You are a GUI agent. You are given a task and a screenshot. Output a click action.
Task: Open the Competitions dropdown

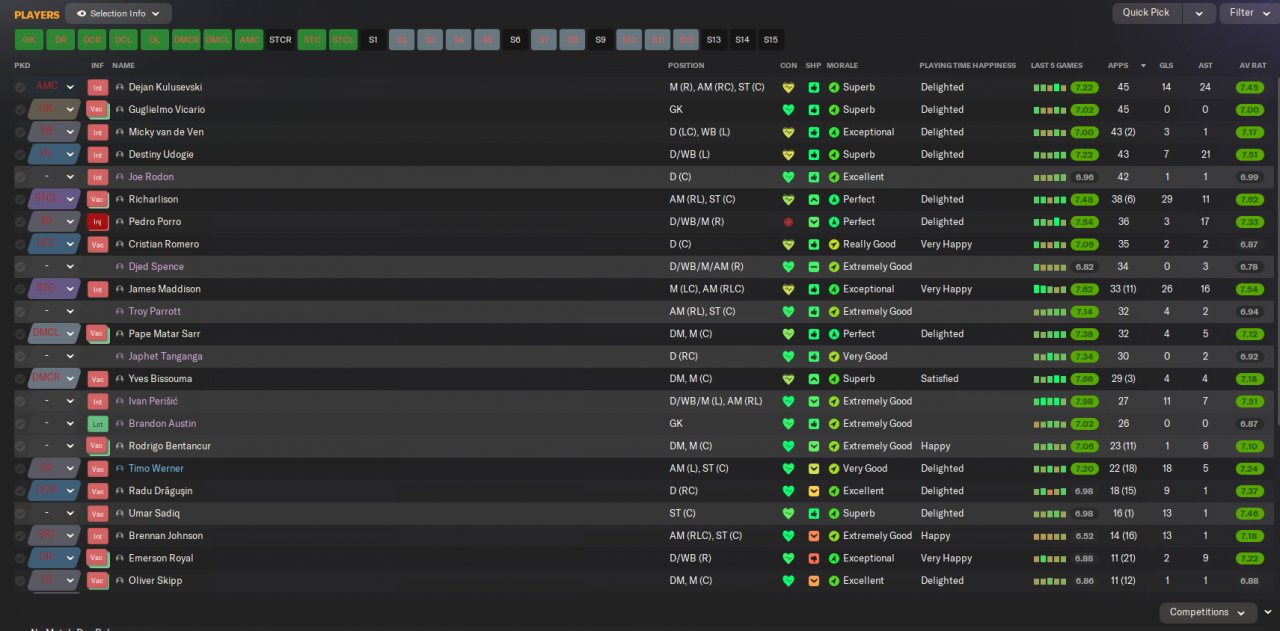point(1208,612)
